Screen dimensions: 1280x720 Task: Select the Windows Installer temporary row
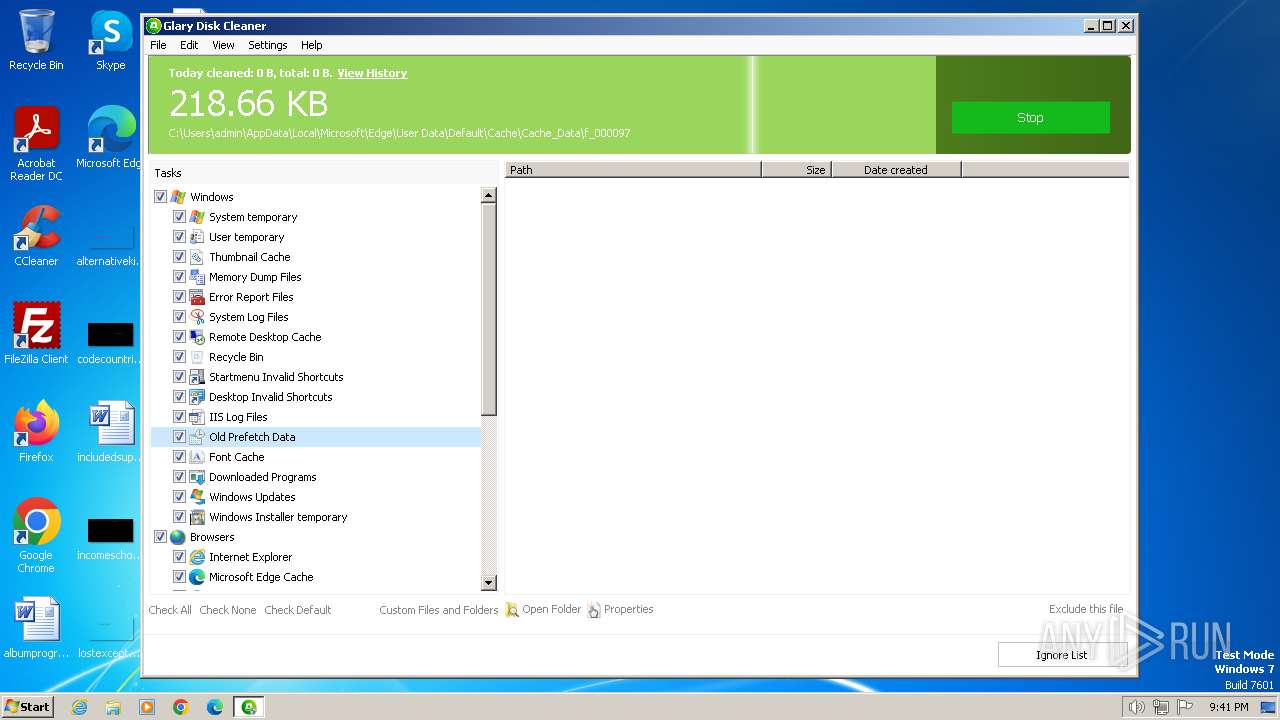[316, 517]
